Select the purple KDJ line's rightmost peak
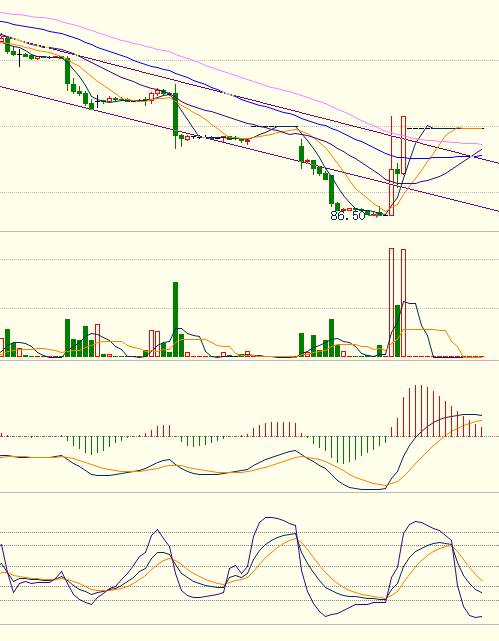 (416, 522)
